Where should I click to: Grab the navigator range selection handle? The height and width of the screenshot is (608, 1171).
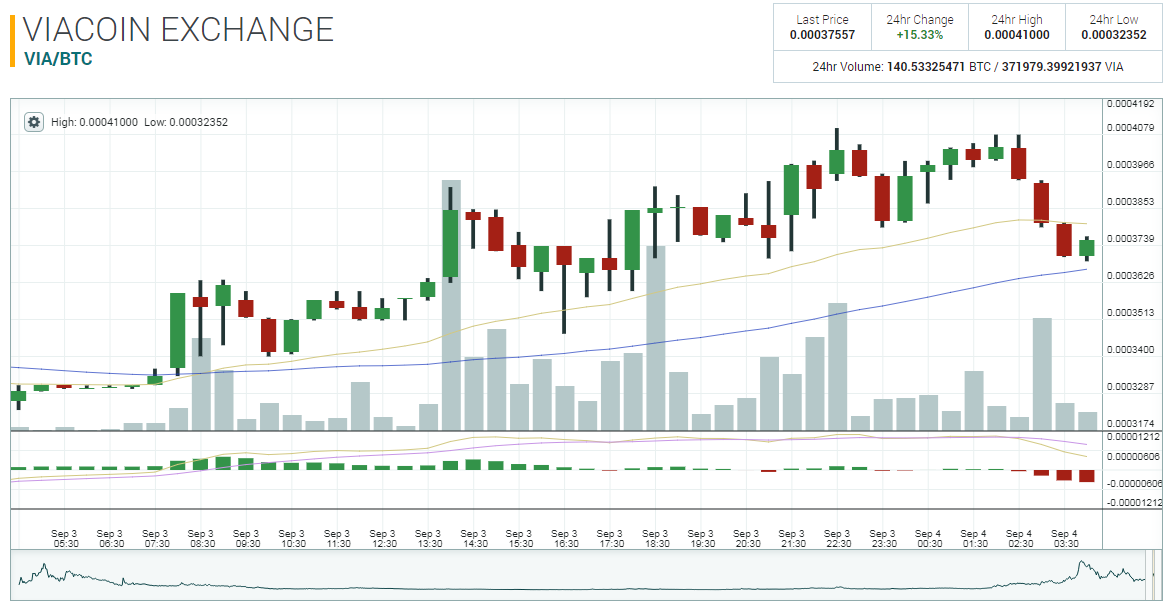(x=1149, y=575)
